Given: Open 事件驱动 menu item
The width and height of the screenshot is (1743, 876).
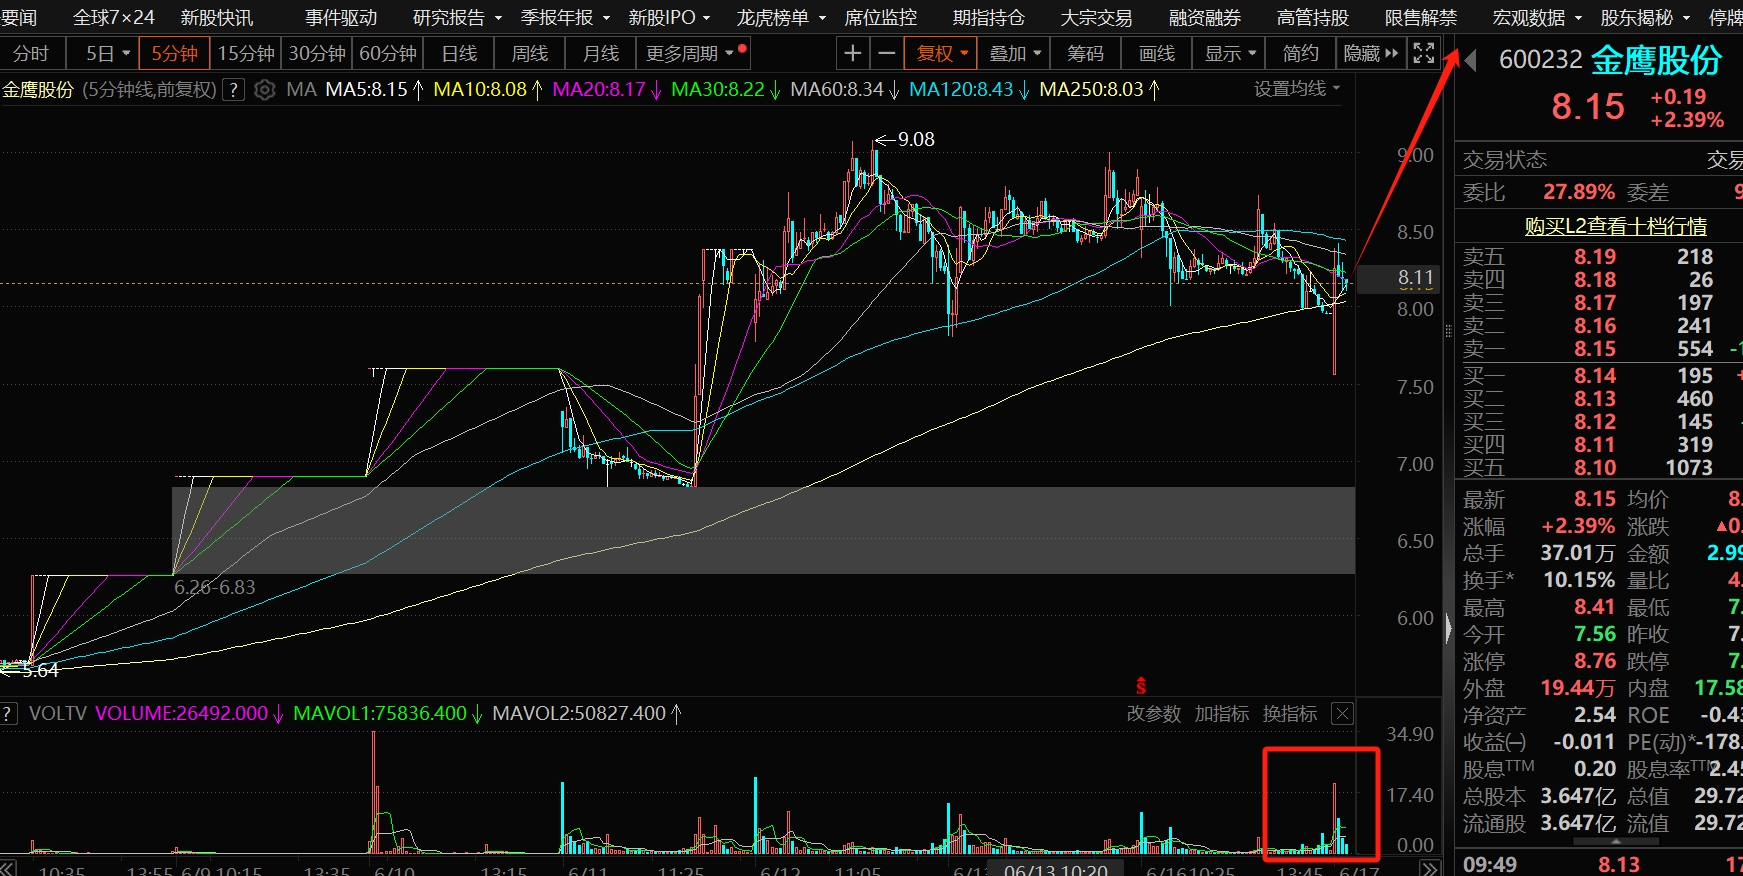Looking at the screenshot, I should pos(341,18).
